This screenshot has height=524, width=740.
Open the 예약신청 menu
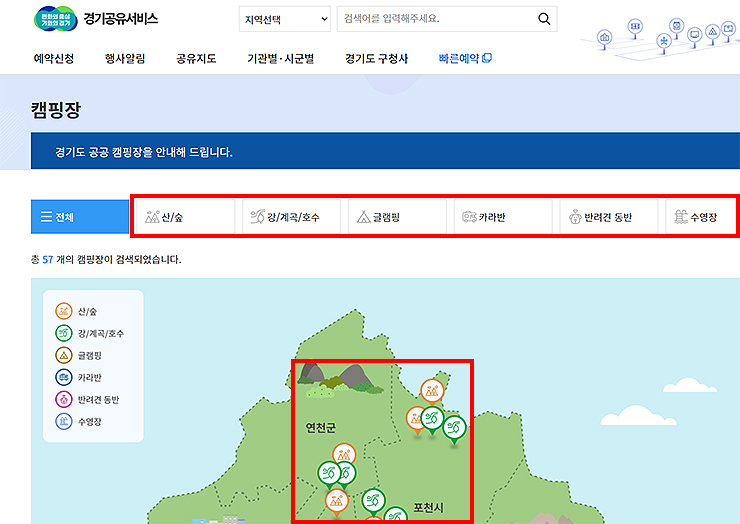pyautogui.click(x=54, y=59)
